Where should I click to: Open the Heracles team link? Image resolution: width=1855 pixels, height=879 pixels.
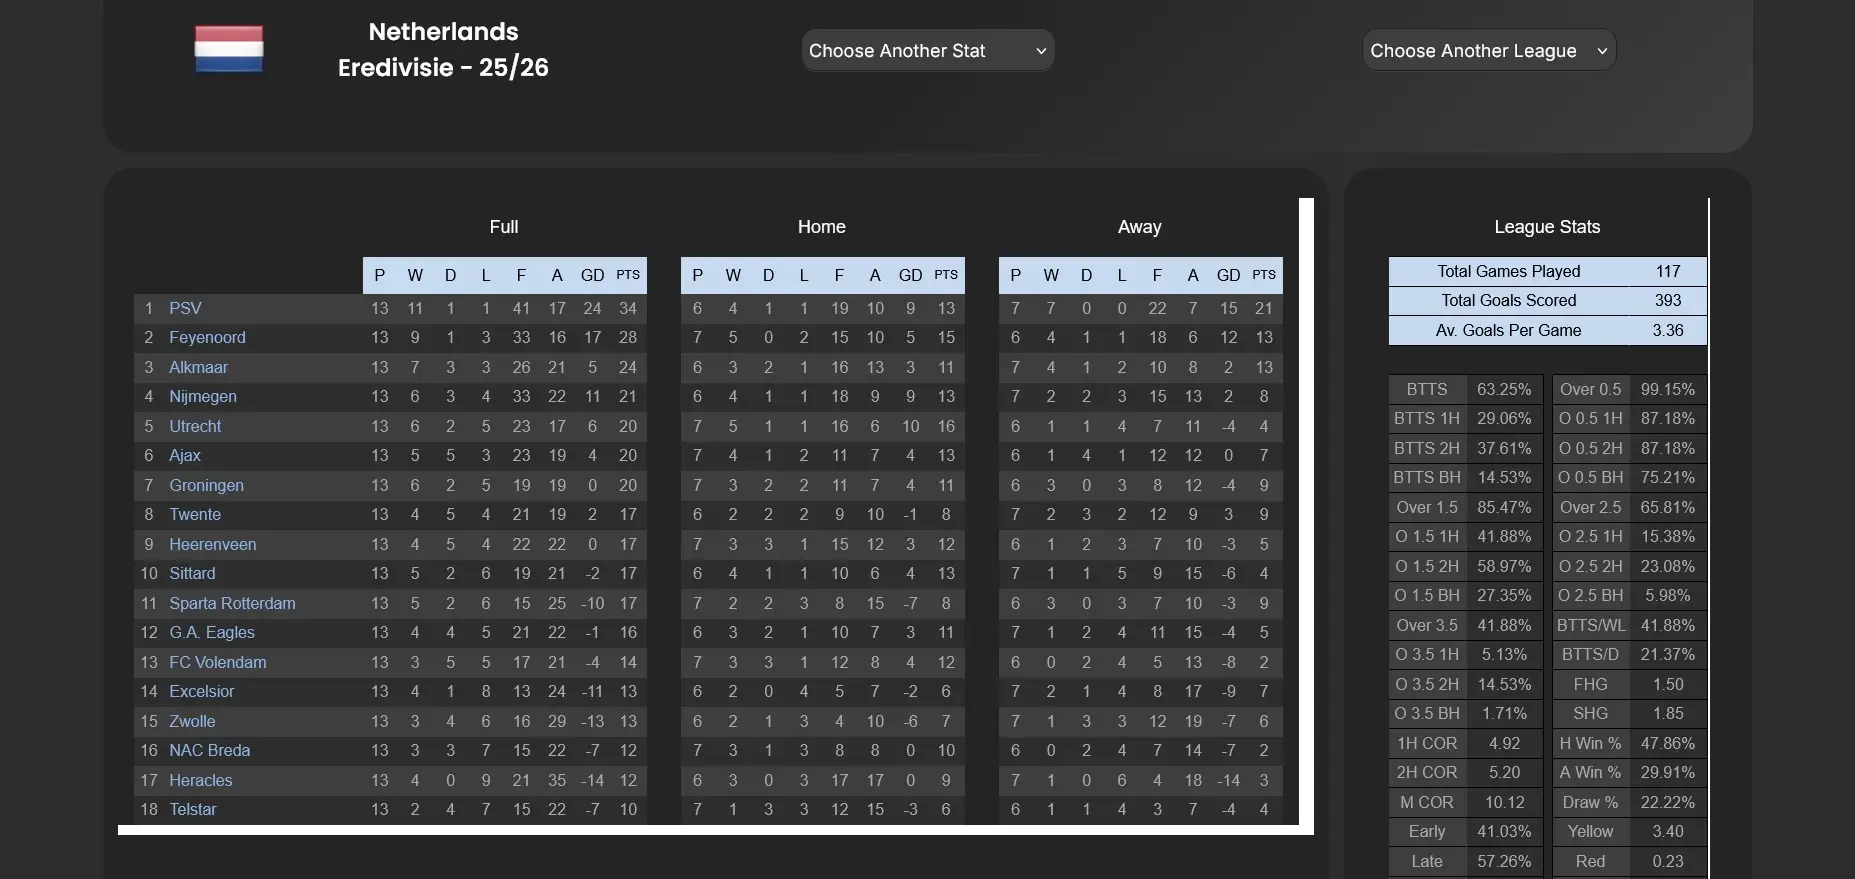201,780
